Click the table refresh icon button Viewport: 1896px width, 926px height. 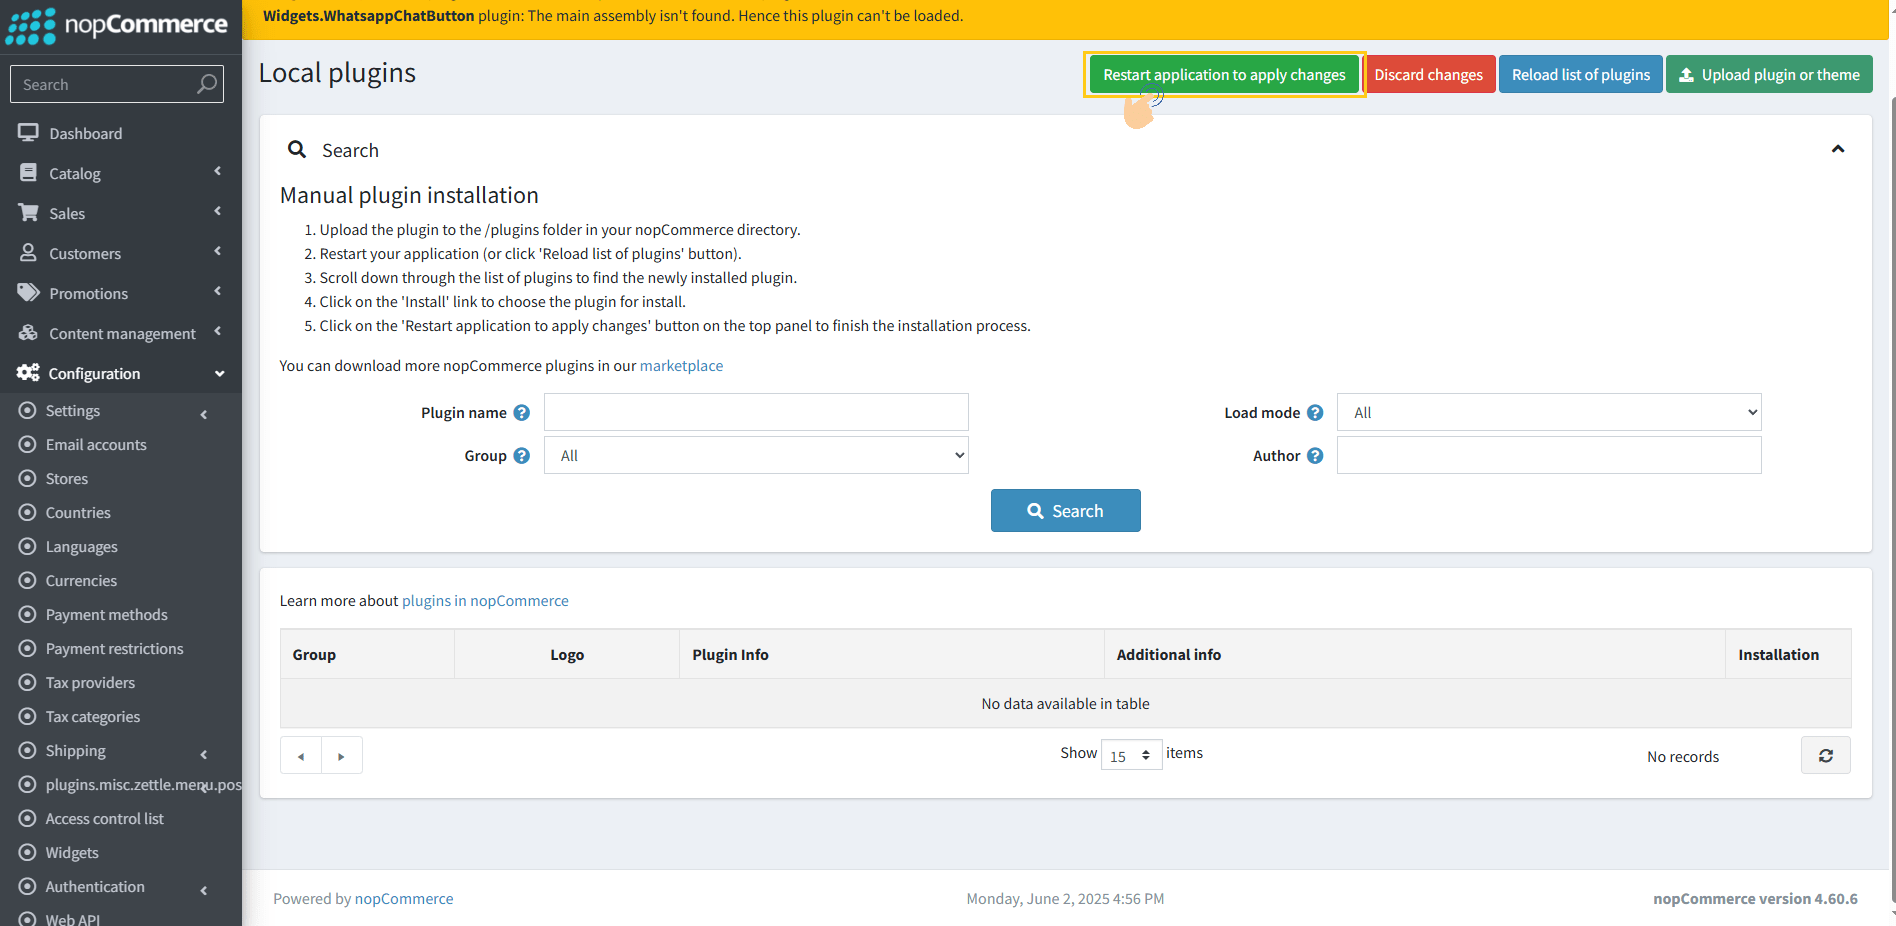(x=1825, y=756)
